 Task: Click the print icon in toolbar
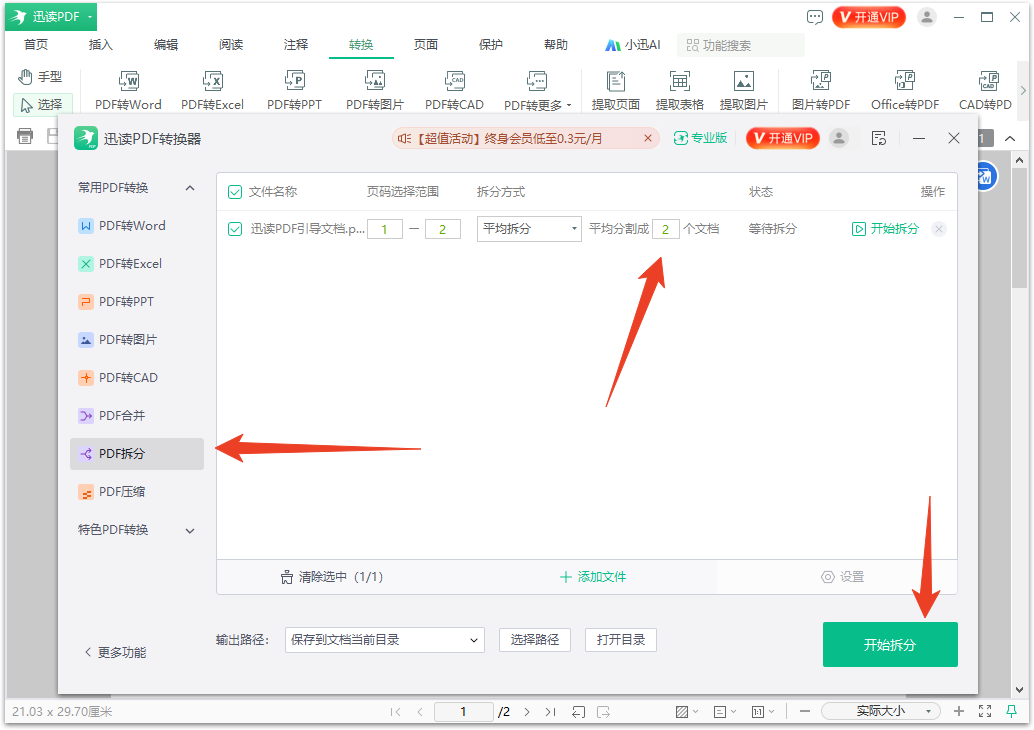[x=25, y=136]
